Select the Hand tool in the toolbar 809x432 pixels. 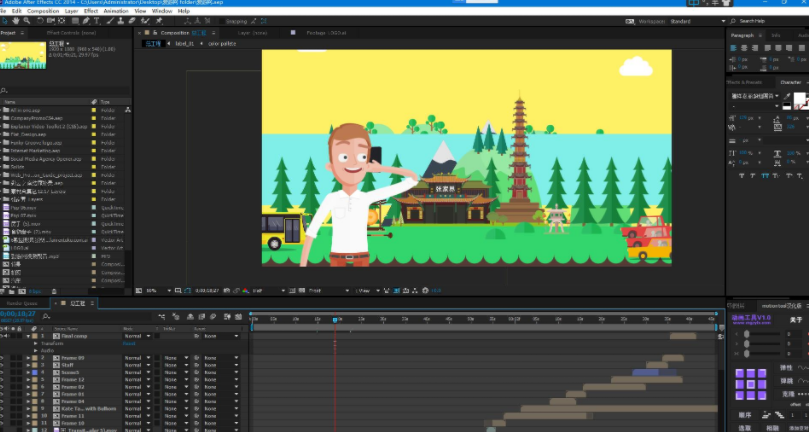click(x=18, y=20)
